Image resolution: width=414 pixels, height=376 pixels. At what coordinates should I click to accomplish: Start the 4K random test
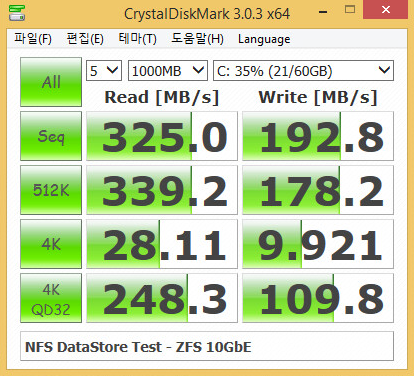tap(51, 244)
